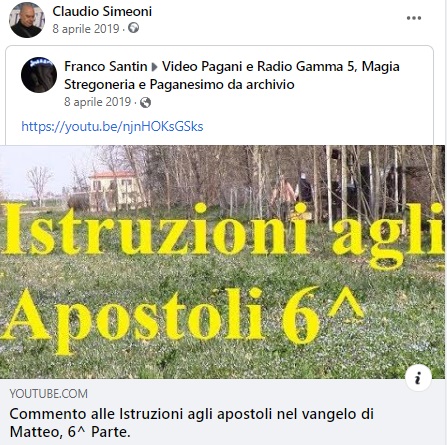Follow the youtu.be/njnHOKsGSks link
This screenshot has width=447, height=445.
[112, 126]
